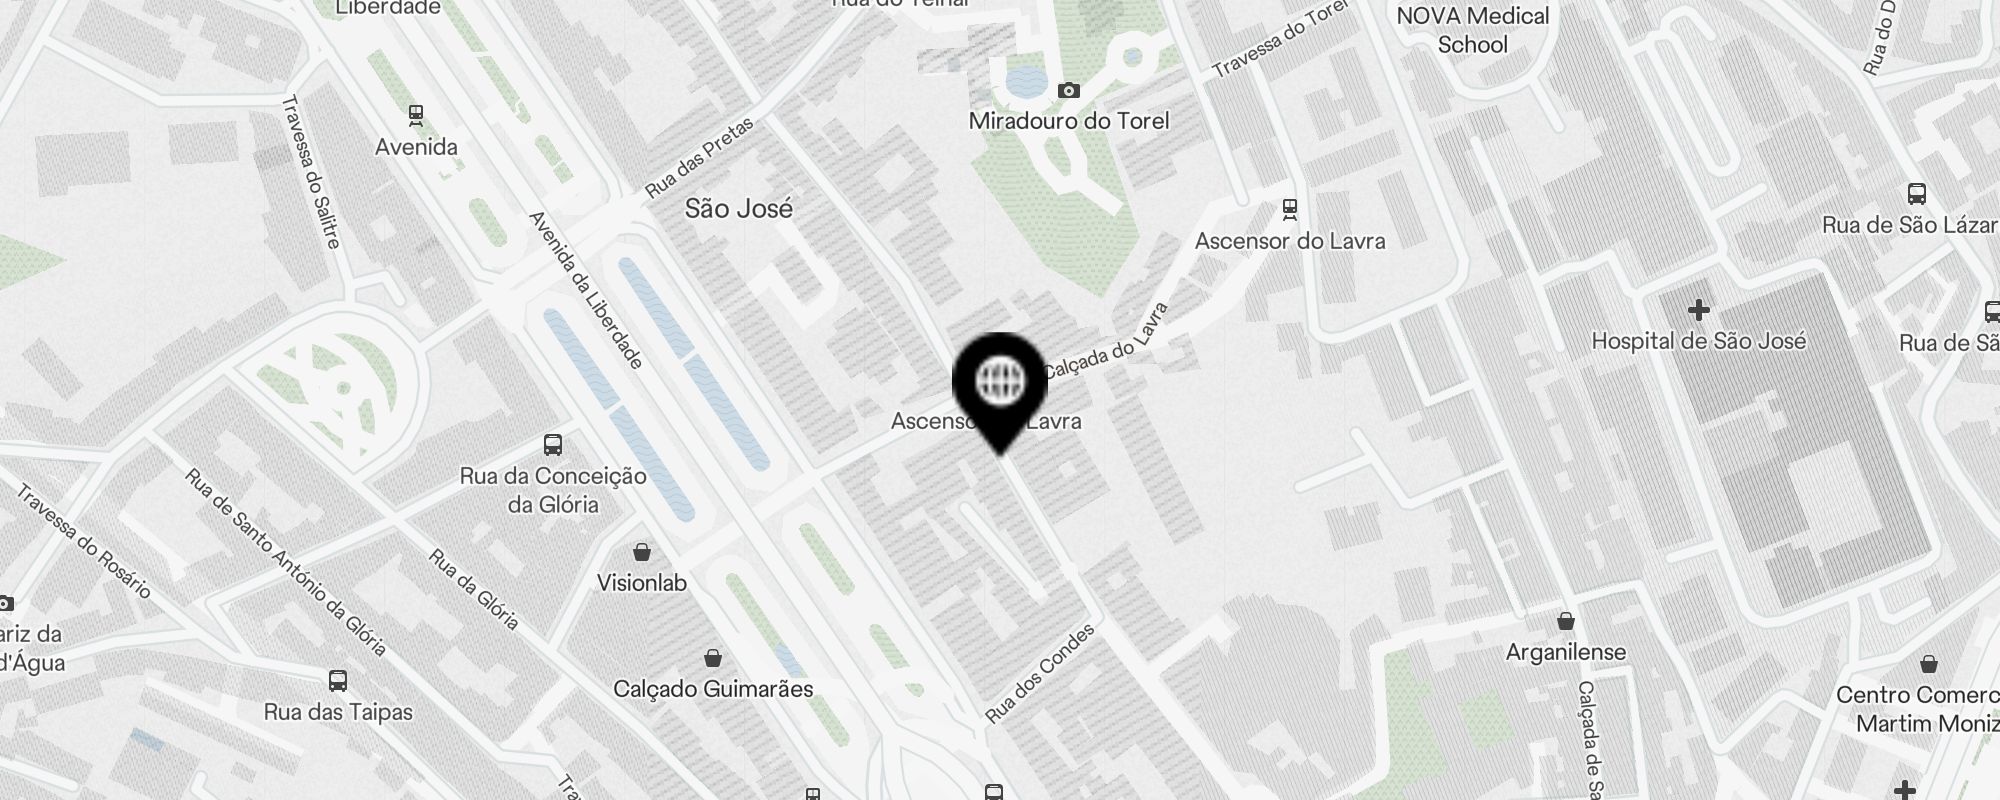Click the Rua das Taipas bus stop icon
Image resolution: width=2000 pixels, height=800 pixels.
(x=338, y=681)
